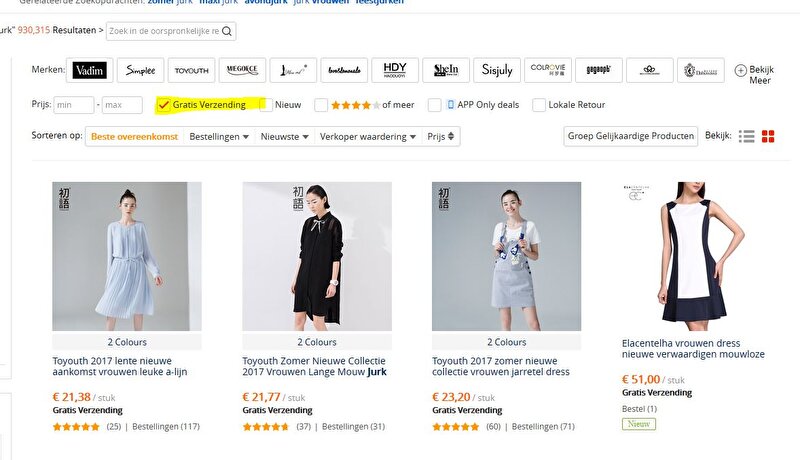Viewport: 800px width, 460px height.
Task: Select the Colrovie brand logo
Action: 548,70
